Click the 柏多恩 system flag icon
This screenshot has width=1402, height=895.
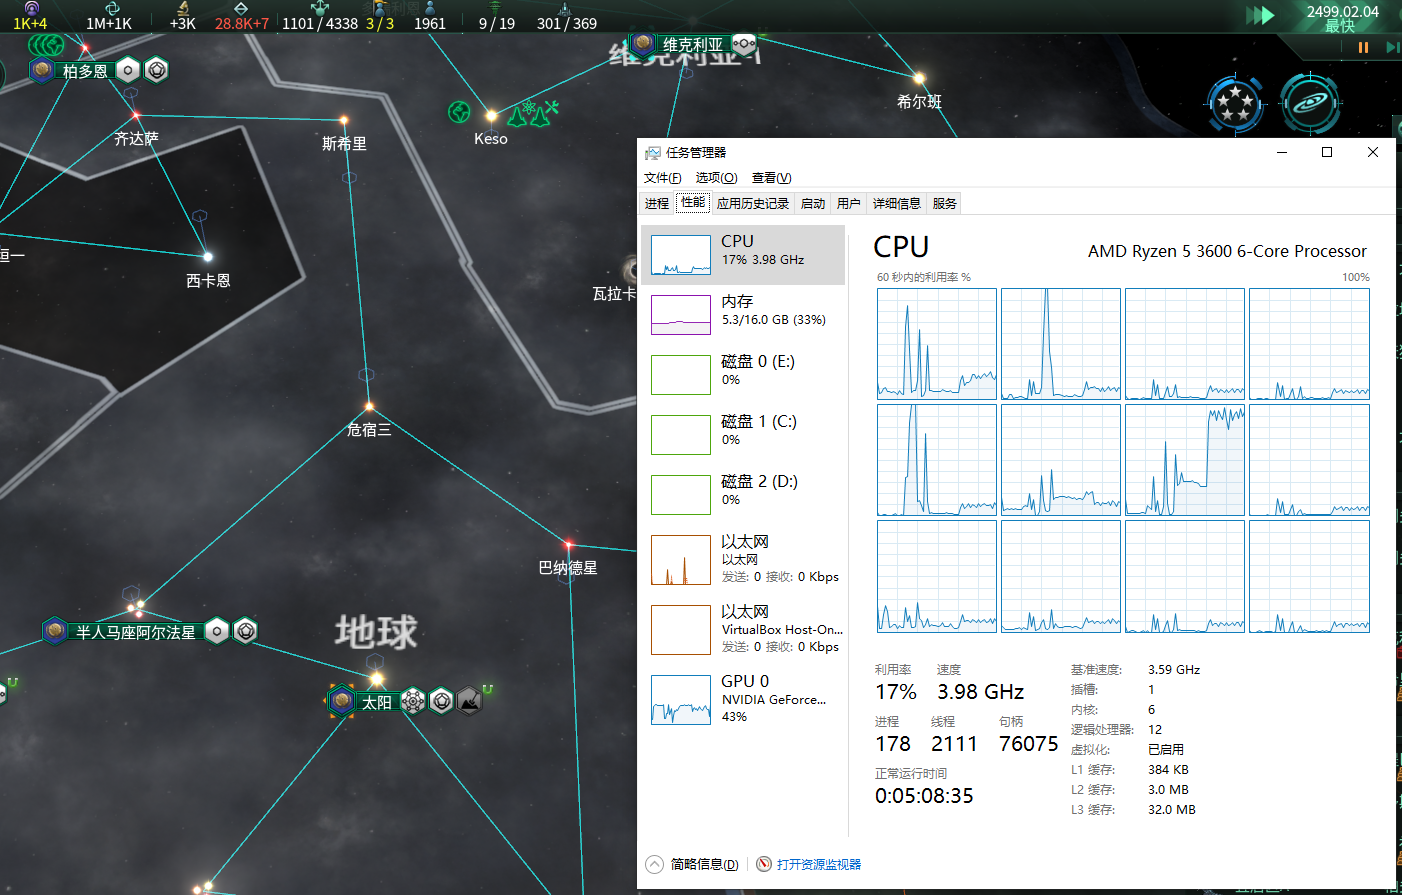[41, 71]
